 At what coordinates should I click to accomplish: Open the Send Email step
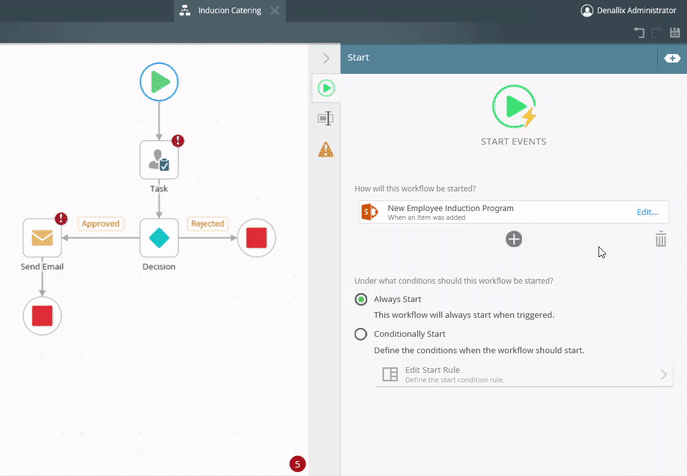(42, 238)
